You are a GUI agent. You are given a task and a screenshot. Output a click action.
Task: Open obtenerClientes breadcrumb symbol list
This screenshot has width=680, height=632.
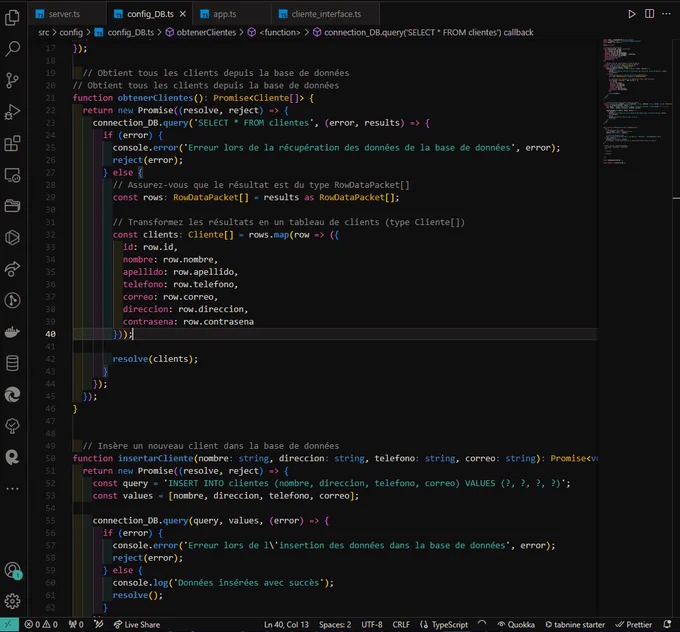[206, 33]
